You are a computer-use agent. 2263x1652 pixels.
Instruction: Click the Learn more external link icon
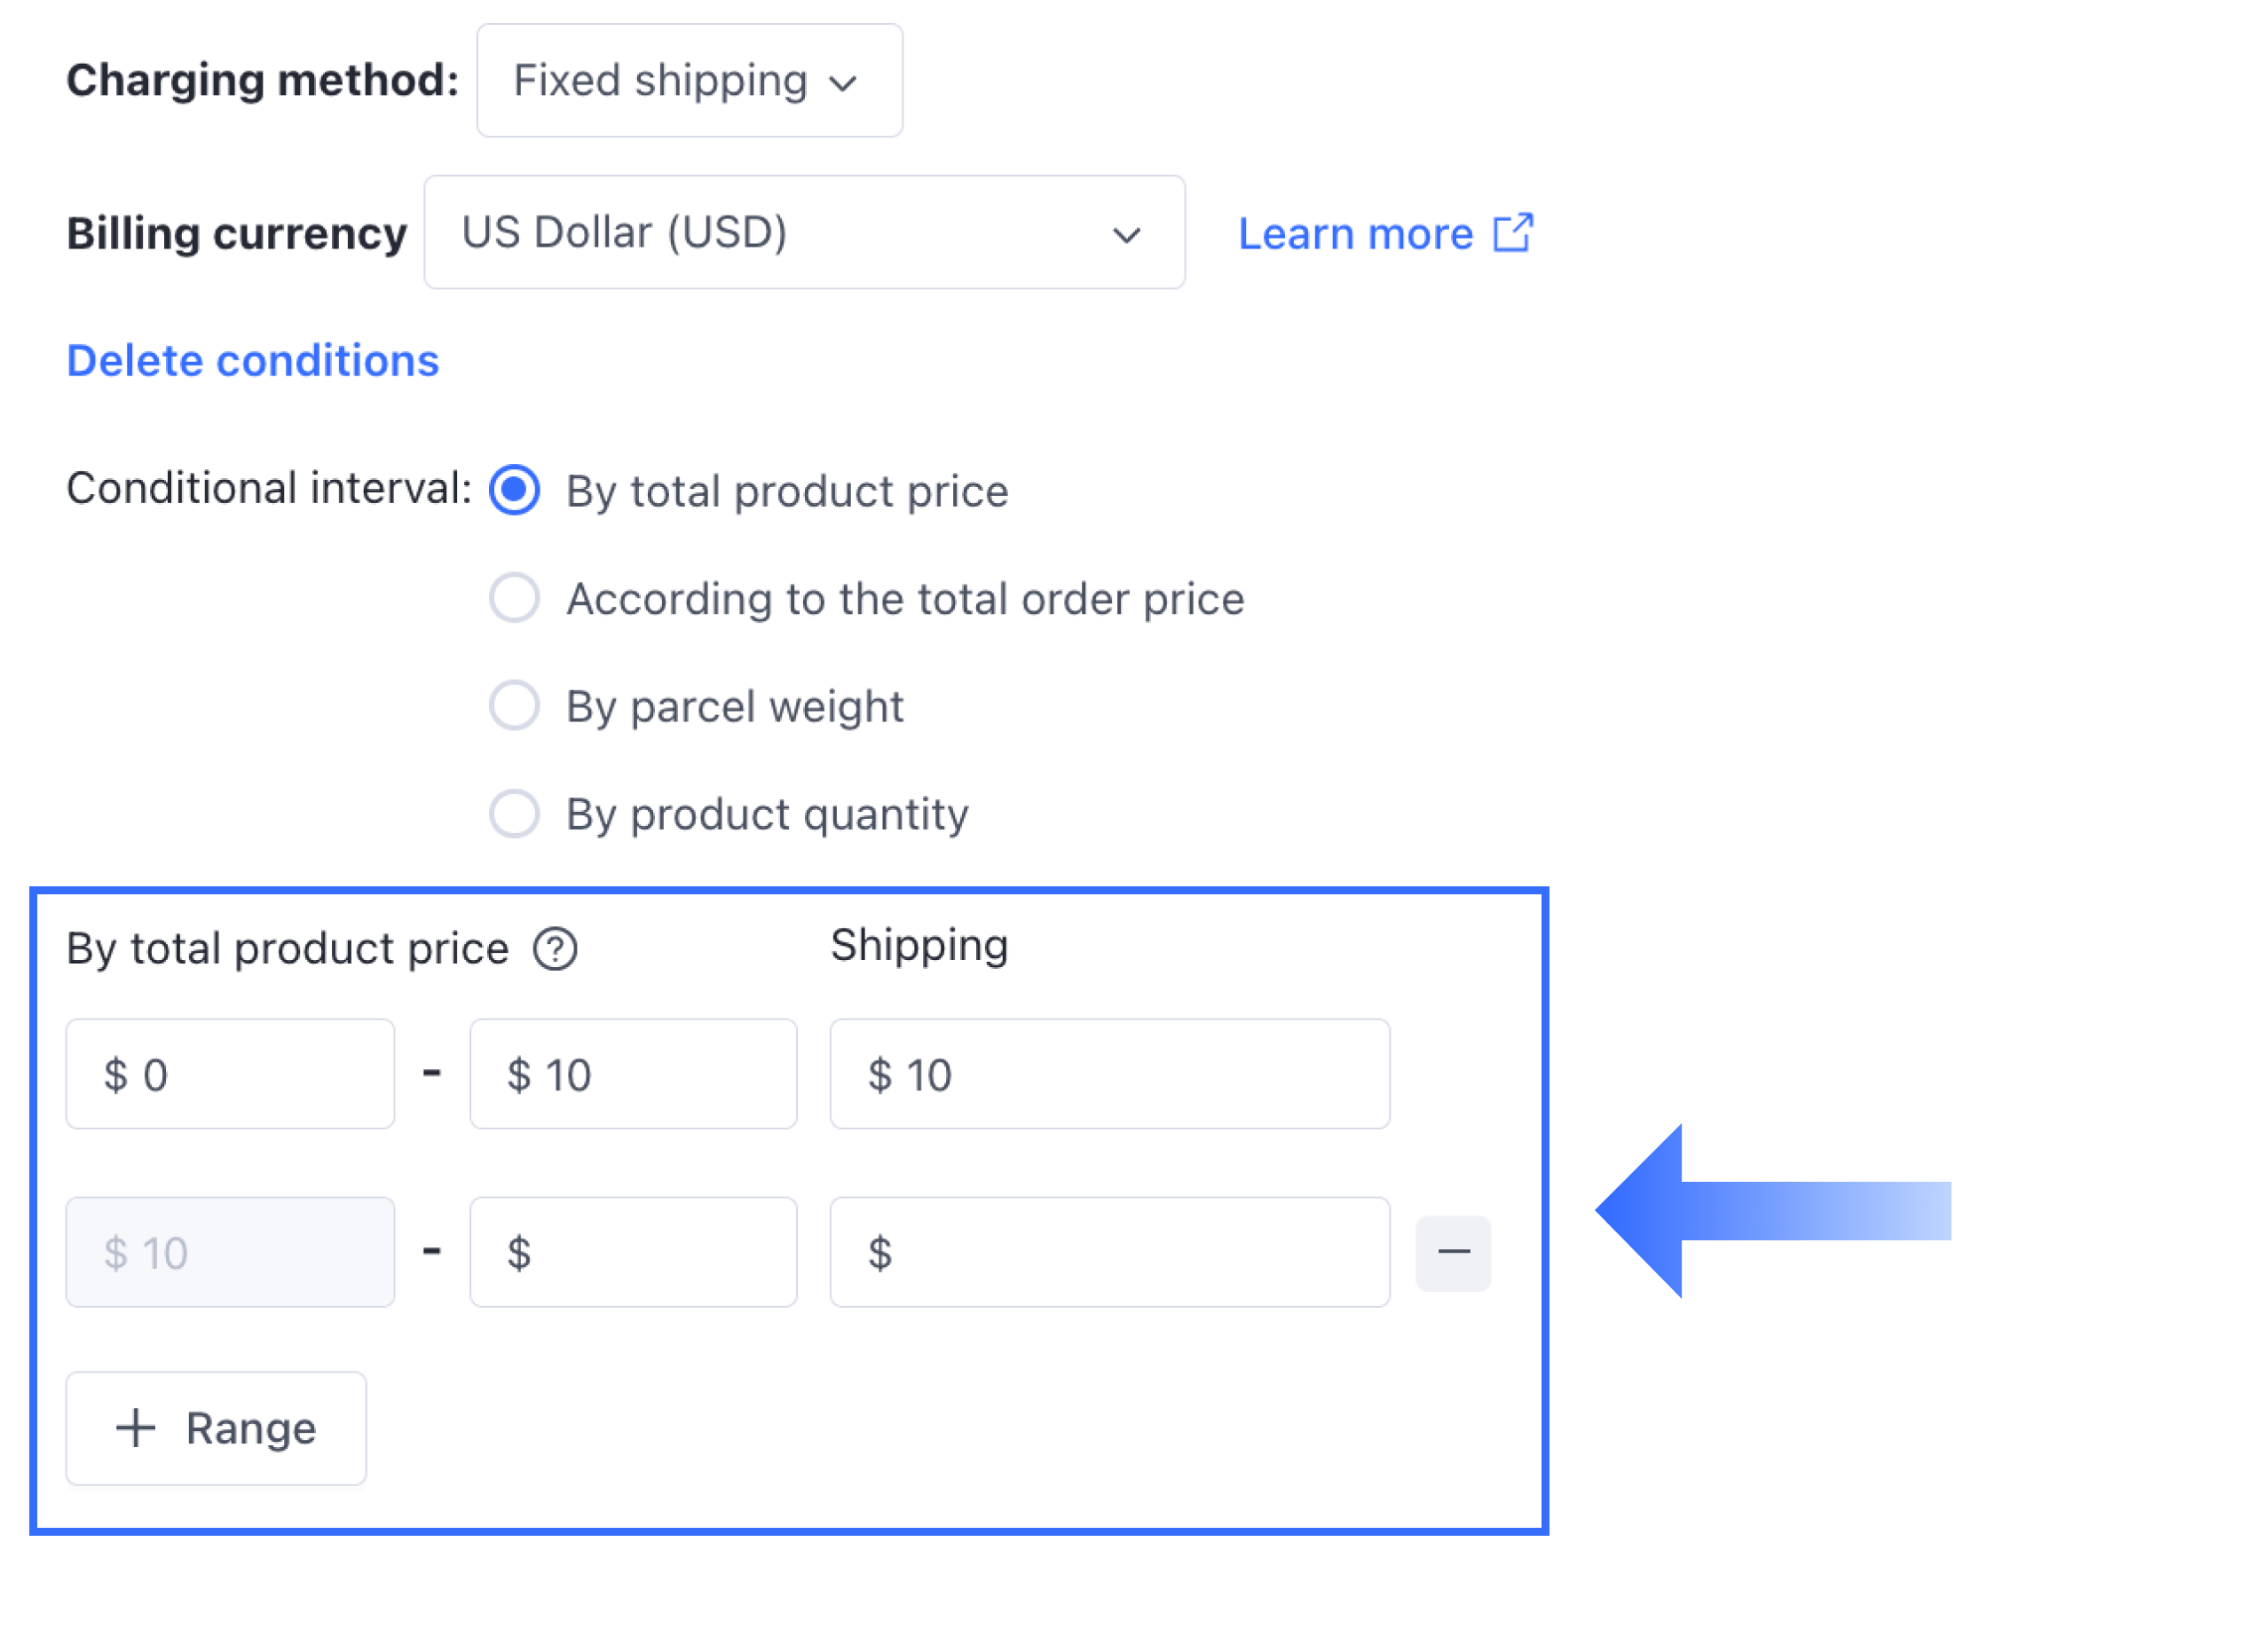(1512, 233)
